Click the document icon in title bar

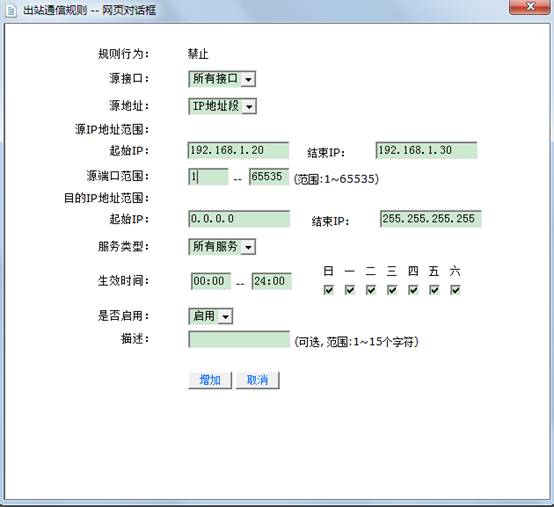11,10
